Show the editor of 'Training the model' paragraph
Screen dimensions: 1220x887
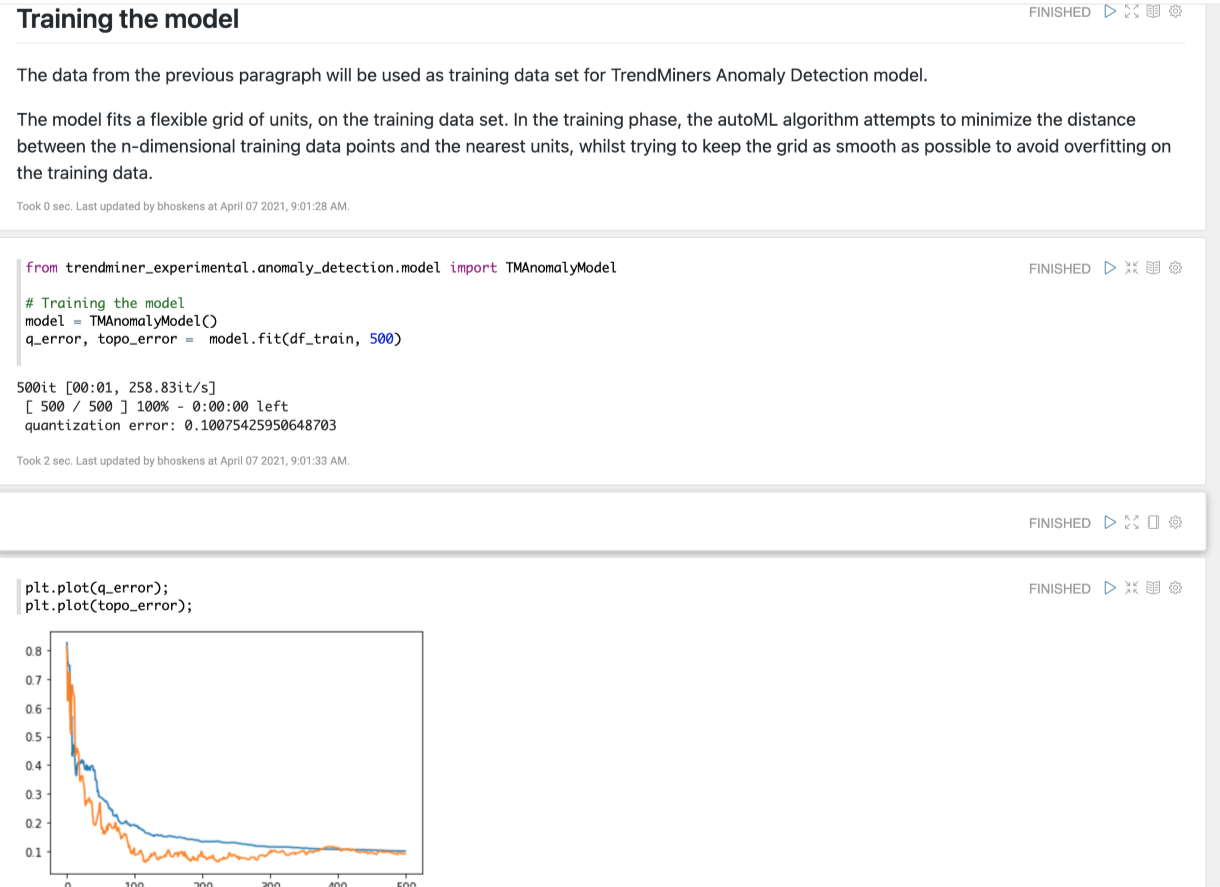tap(1132, 12)
